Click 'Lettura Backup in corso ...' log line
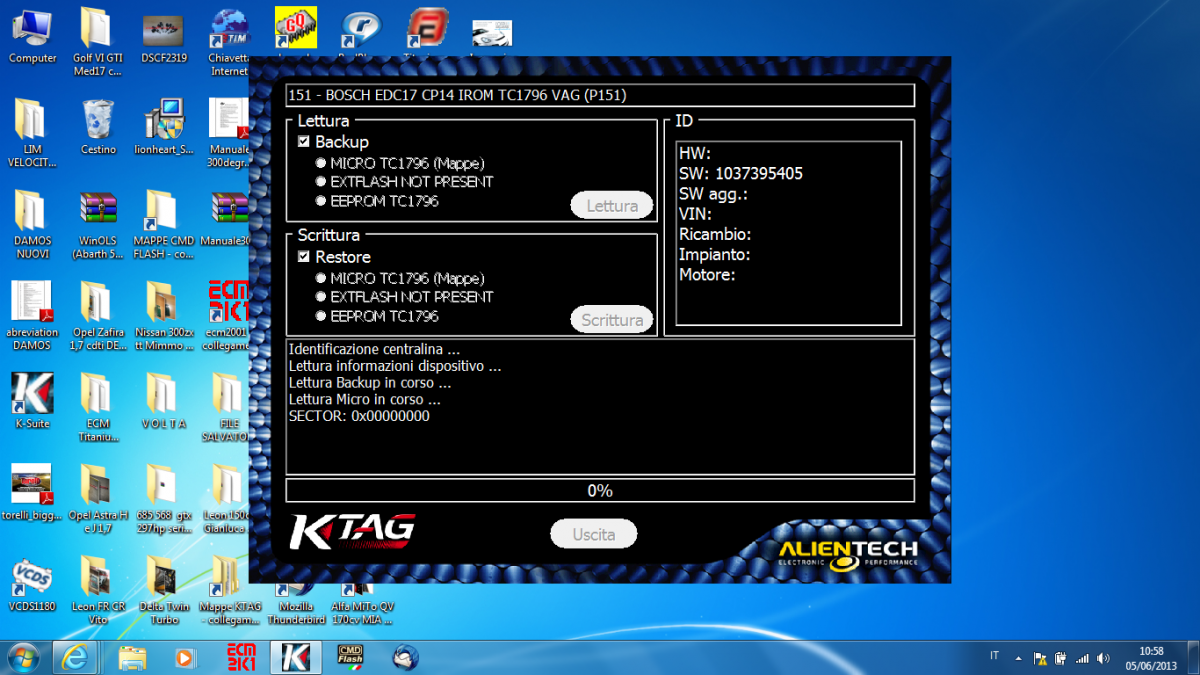 pos(370,383)
